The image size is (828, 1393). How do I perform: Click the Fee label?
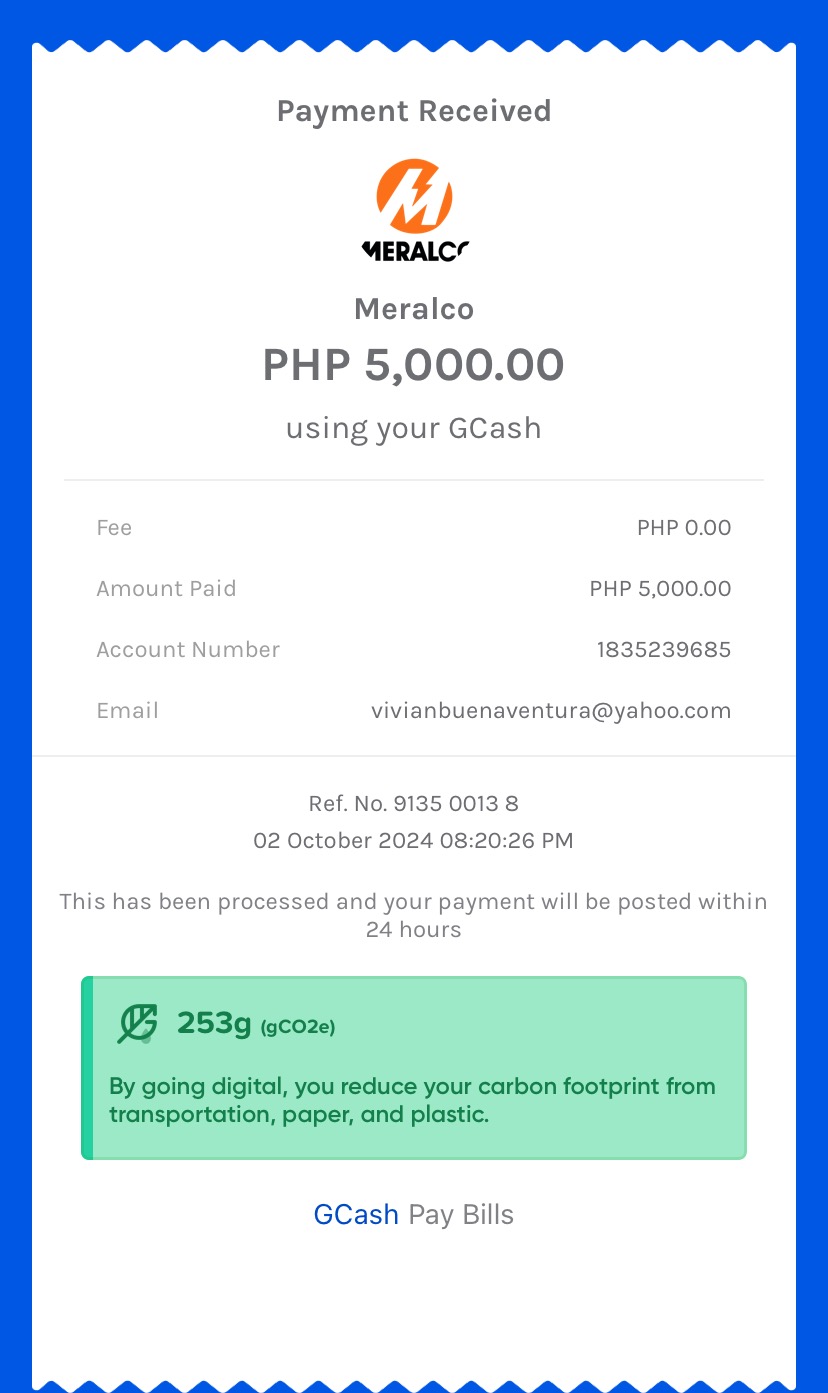pyautogui.click(x=114, y=528)
